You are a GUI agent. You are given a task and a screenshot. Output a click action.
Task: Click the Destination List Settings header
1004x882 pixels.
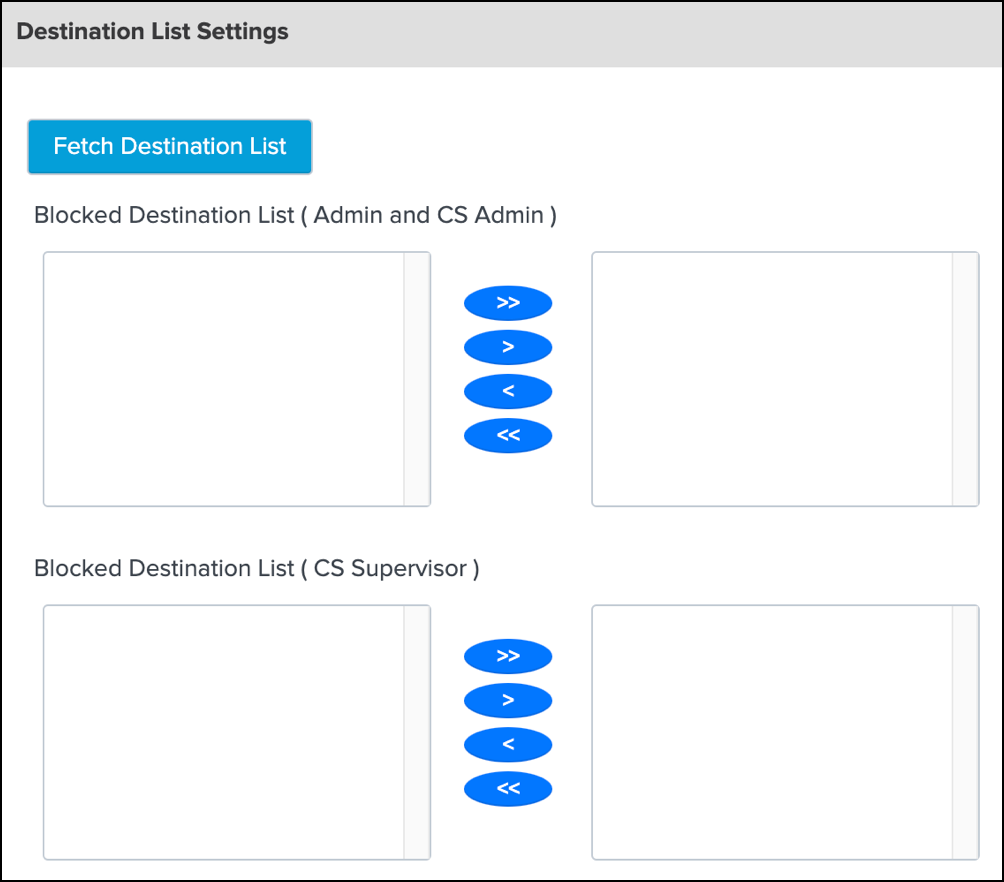click(152, 31)
